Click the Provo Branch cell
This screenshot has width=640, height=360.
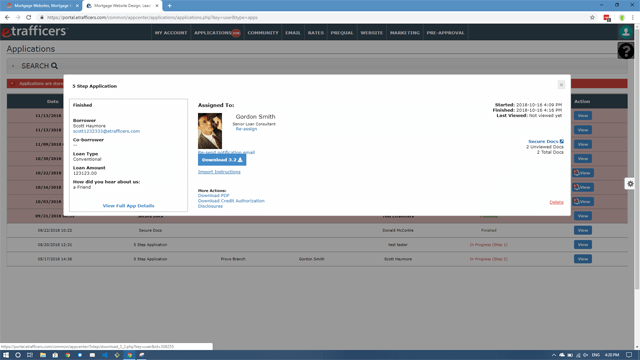pyautogui.click(x=233, y=259)
